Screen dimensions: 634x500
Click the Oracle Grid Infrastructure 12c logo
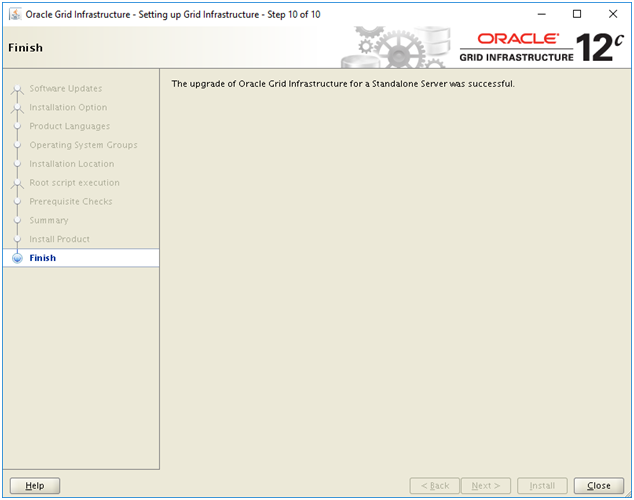pyautogui.click(x=541, y=47)
